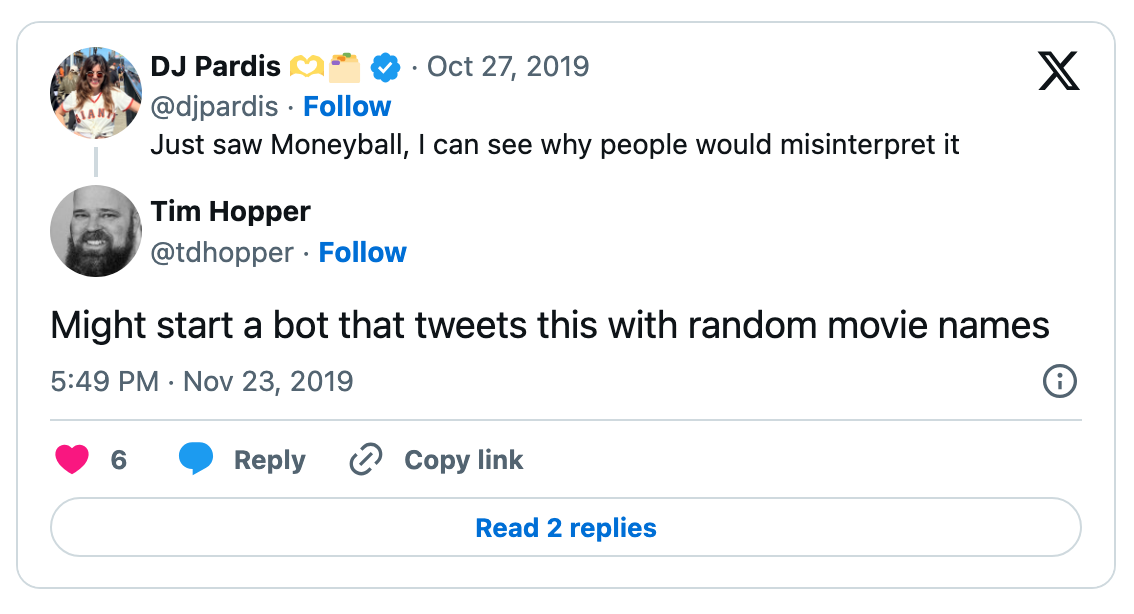The height and width of the screenshot is (614, 1134).
Task: Click the X logo icon
Action: (x=1059, y=71)
